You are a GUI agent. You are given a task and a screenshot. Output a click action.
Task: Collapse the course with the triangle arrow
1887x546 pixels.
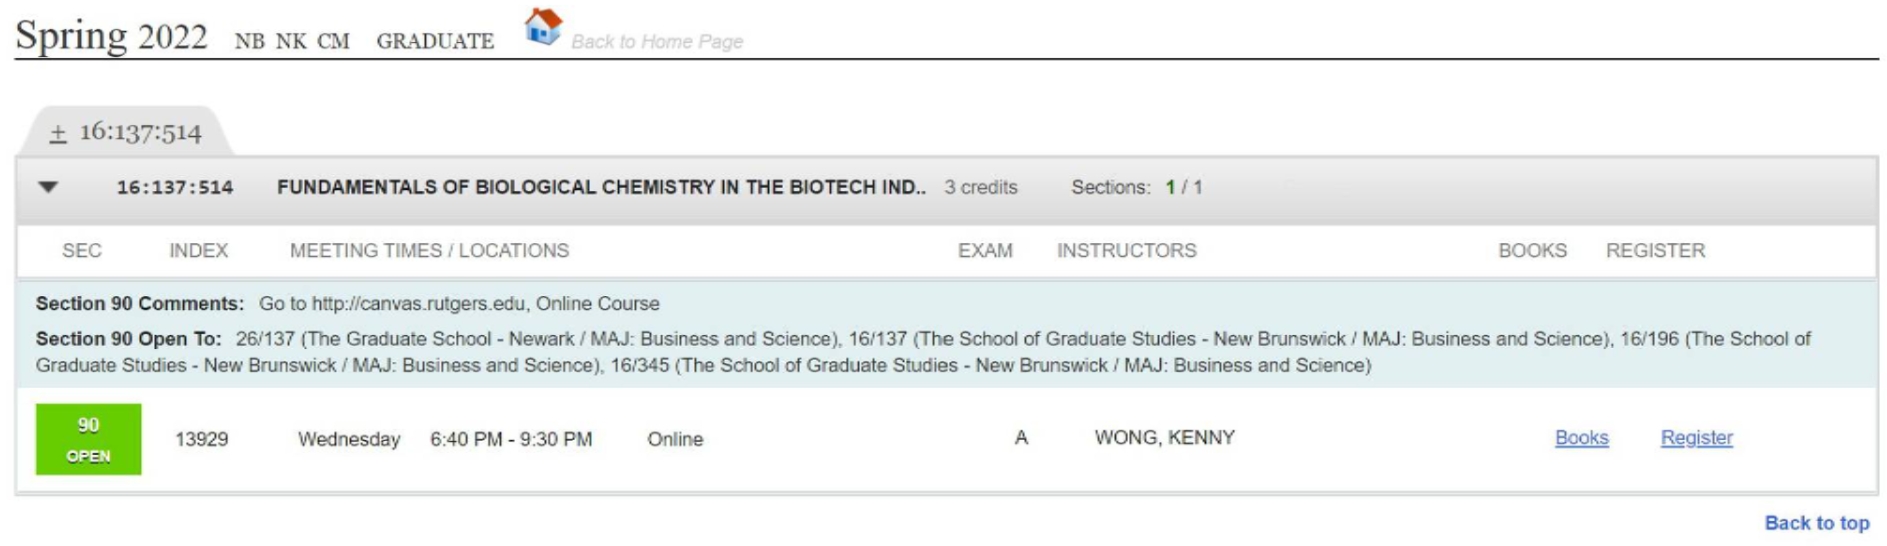(48, 187)
